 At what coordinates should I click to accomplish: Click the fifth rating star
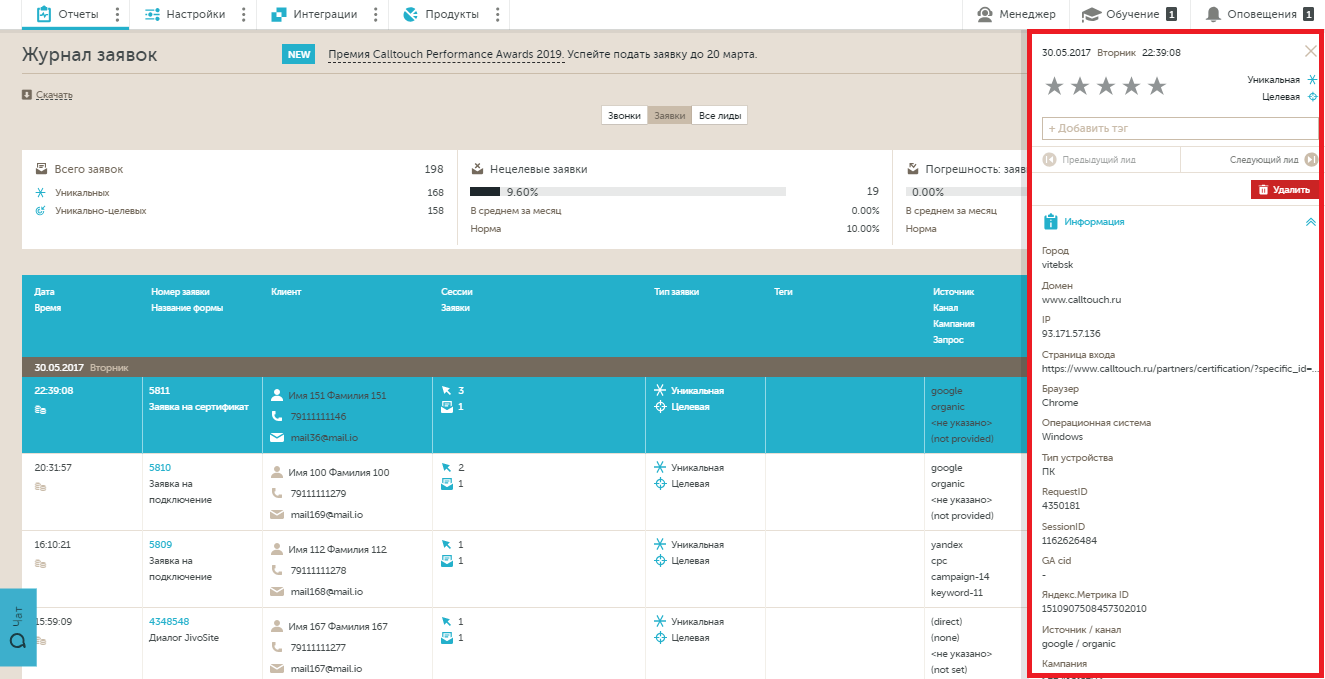click(x=1157, y=87)
